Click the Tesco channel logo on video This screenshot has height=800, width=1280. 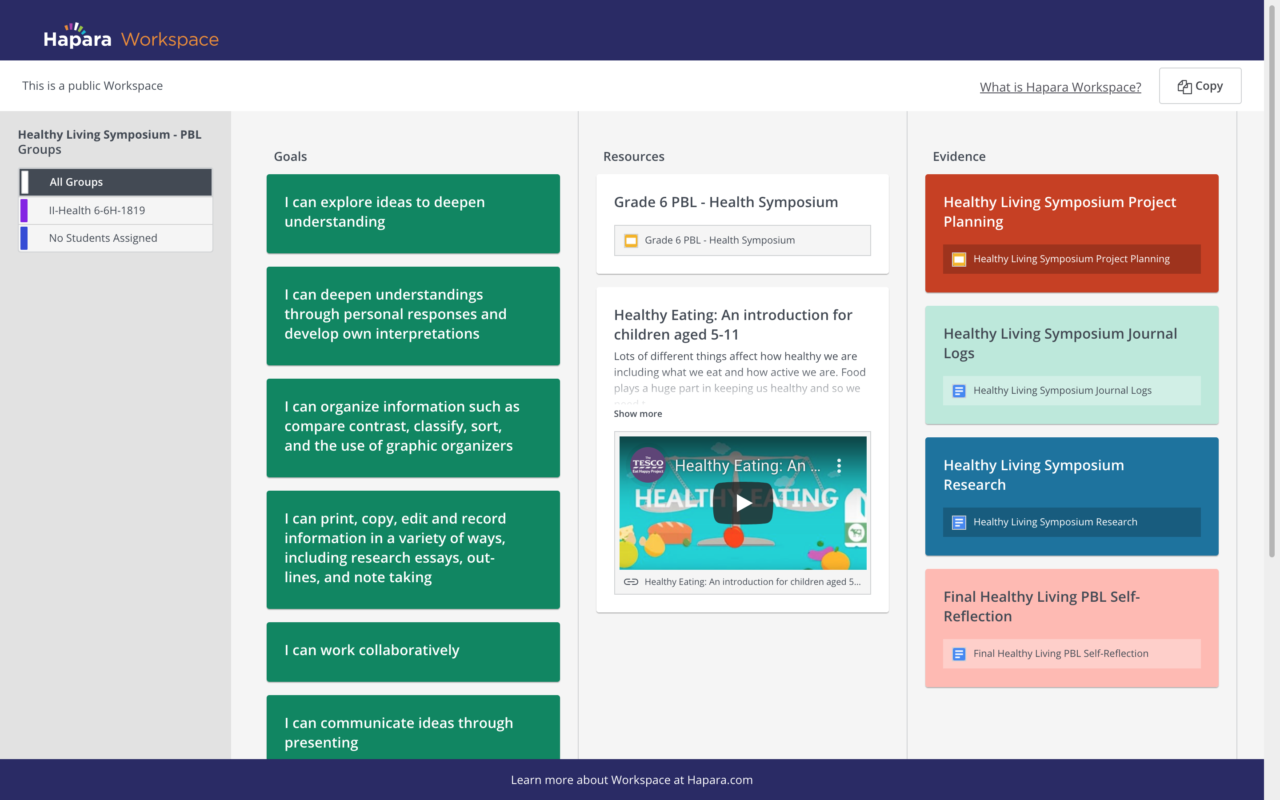pos(648,465)
